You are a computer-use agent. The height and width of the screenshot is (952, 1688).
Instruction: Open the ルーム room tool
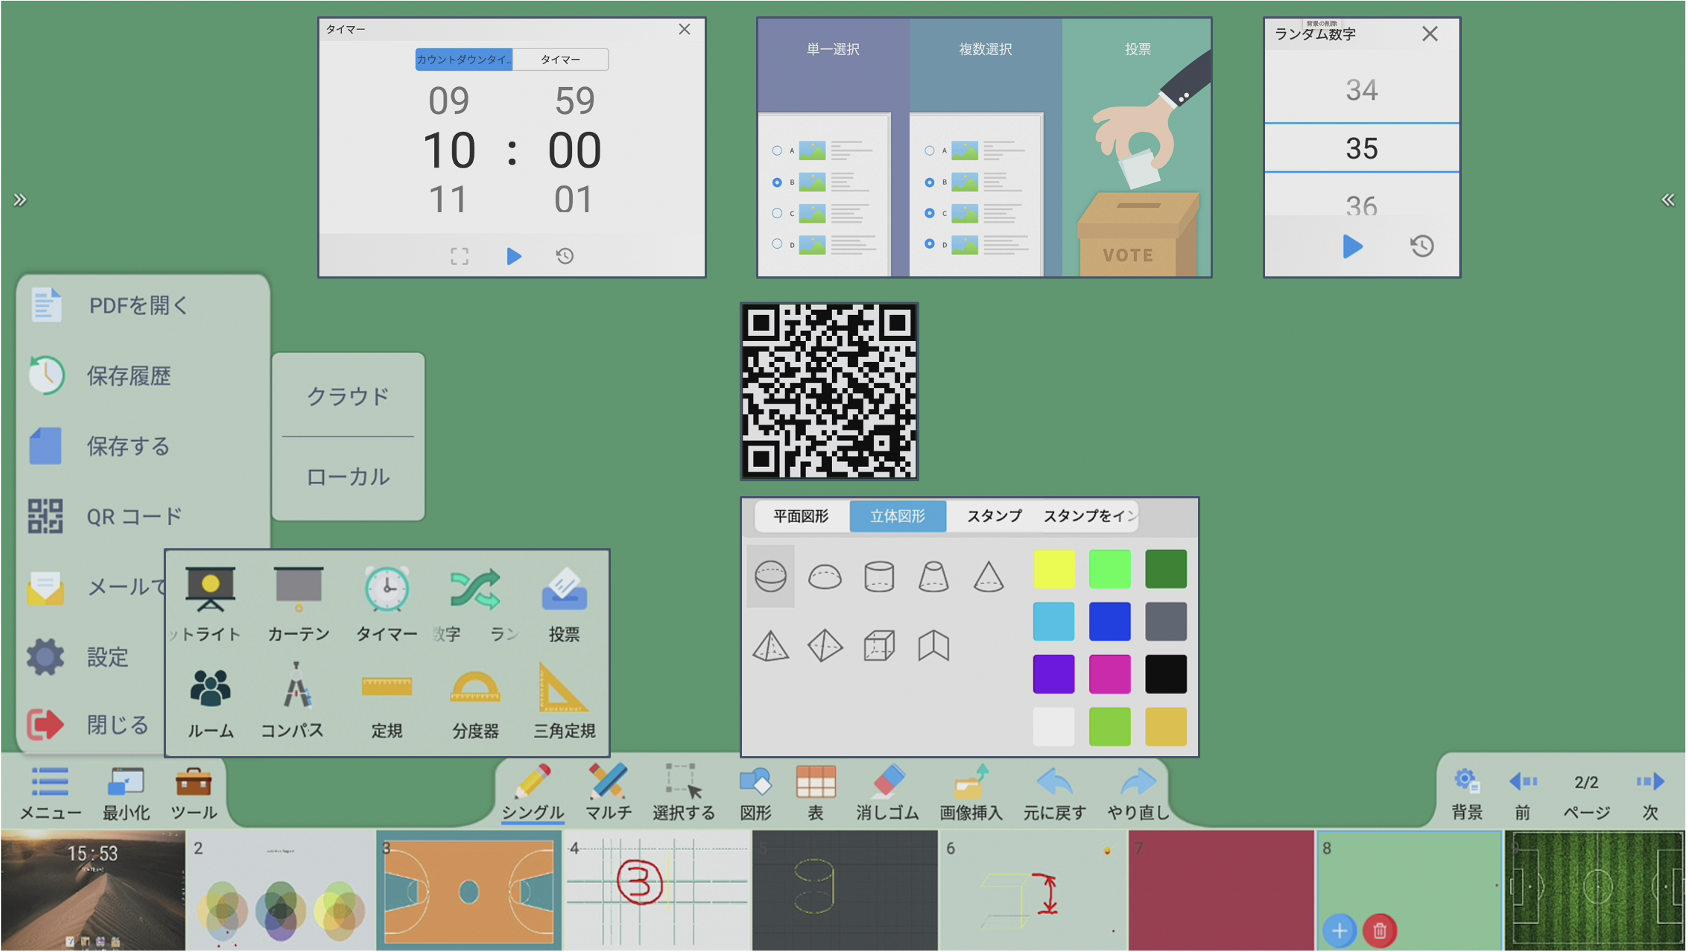tap(210, 703)
